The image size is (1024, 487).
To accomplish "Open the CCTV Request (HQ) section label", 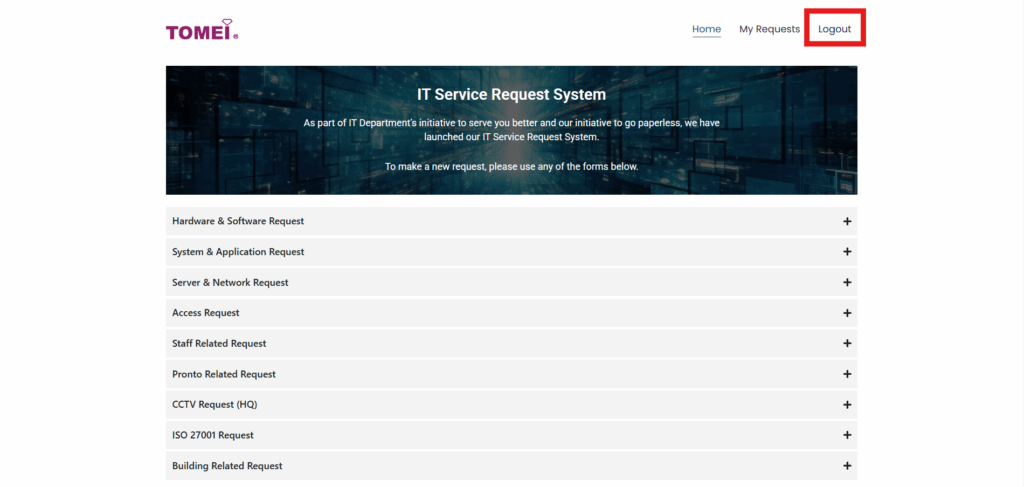I will tap(215, 405).
